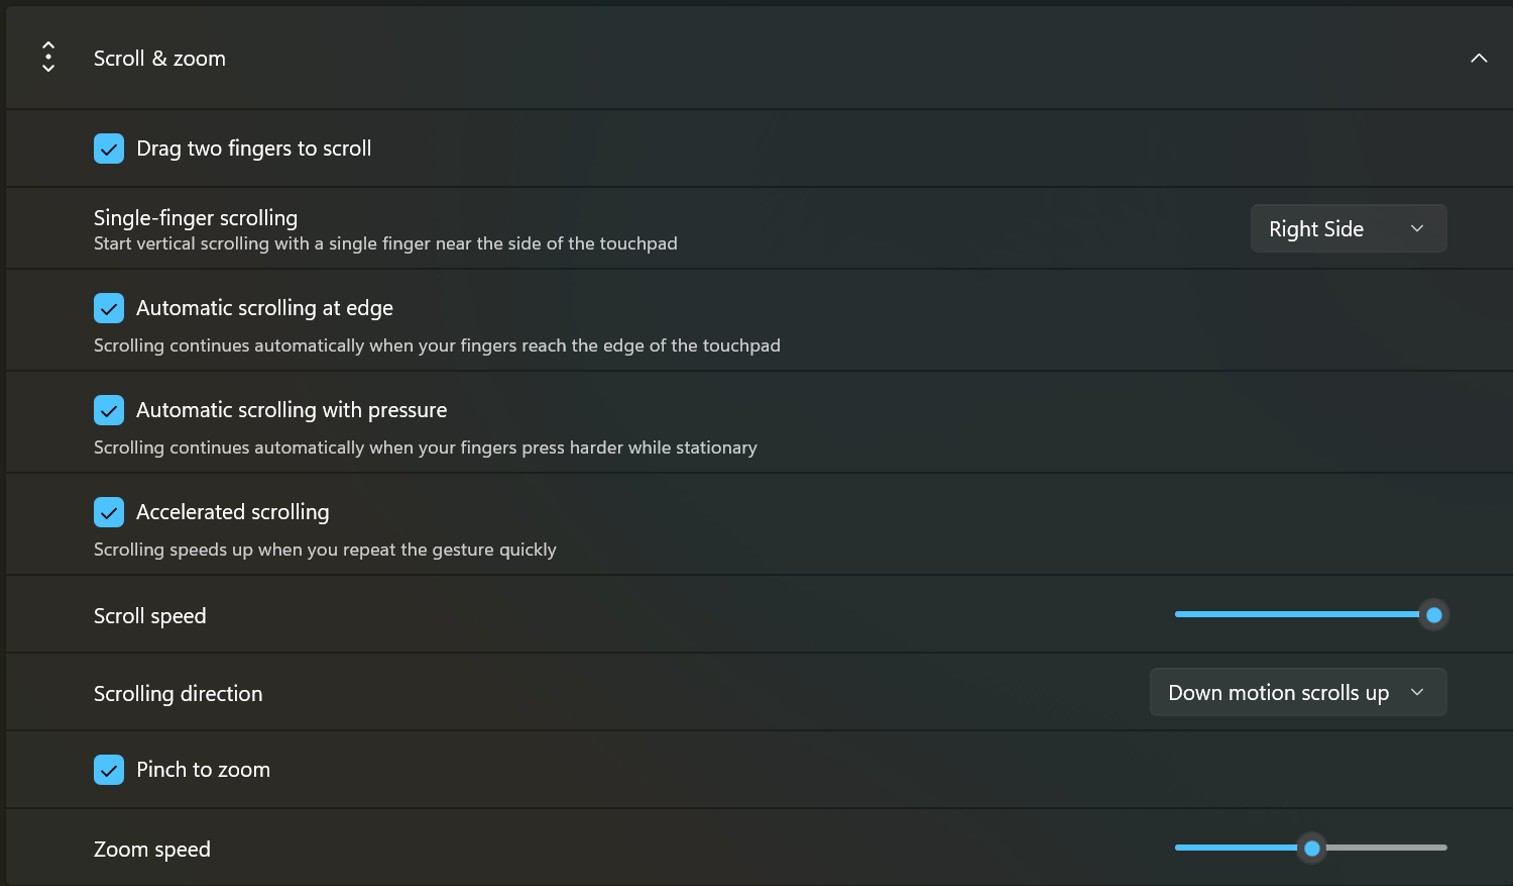
Task: Click the Pinch to zoom label
Action: [x=203, y=770]
